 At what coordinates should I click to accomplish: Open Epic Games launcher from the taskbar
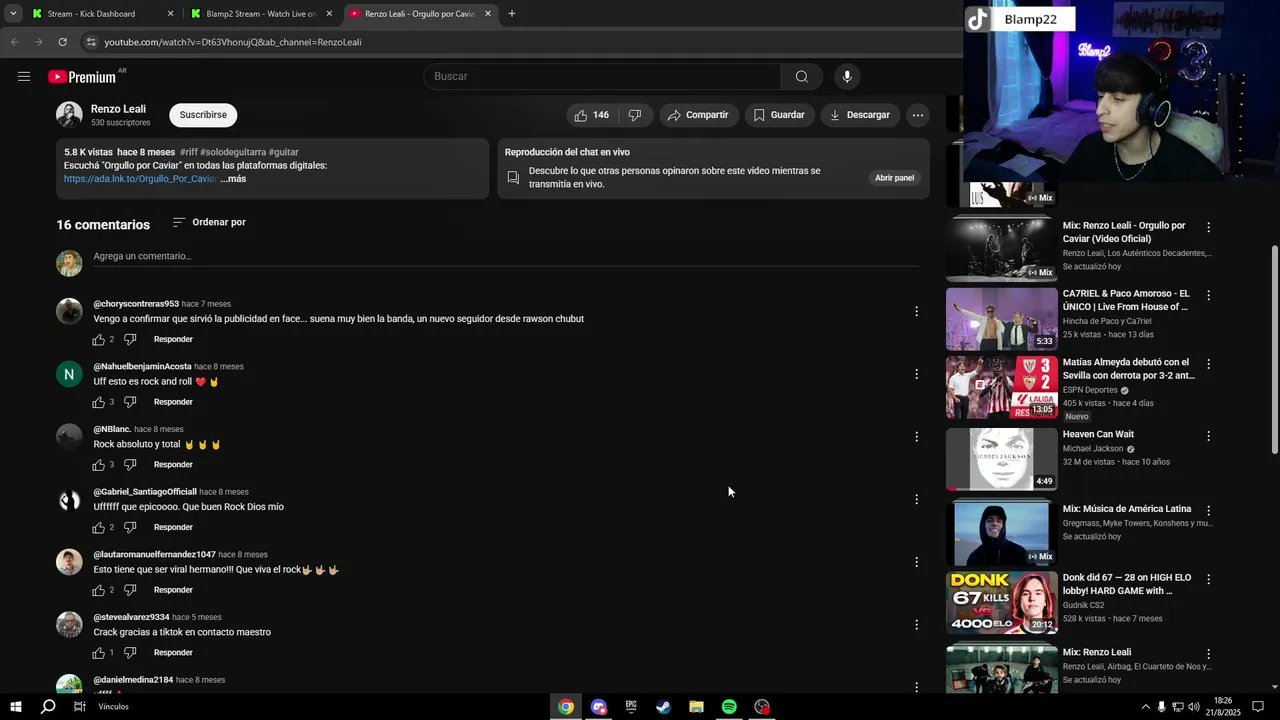click(x=631, y=707)
